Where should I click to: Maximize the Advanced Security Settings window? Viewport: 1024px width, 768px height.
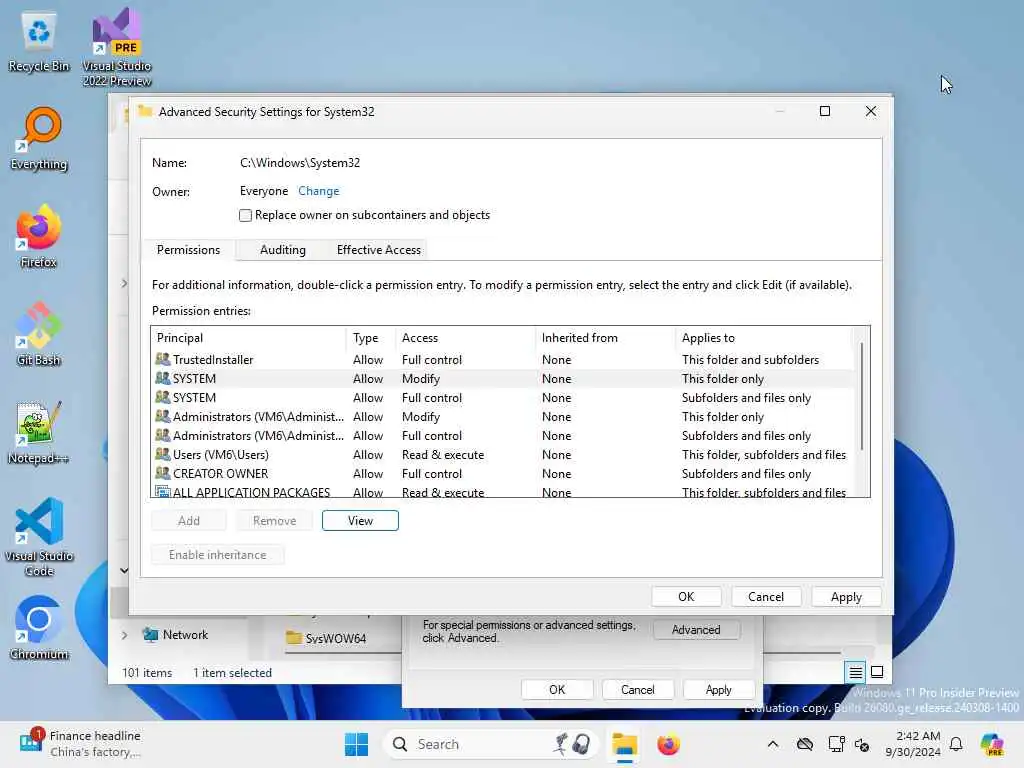tap(825, 111)
